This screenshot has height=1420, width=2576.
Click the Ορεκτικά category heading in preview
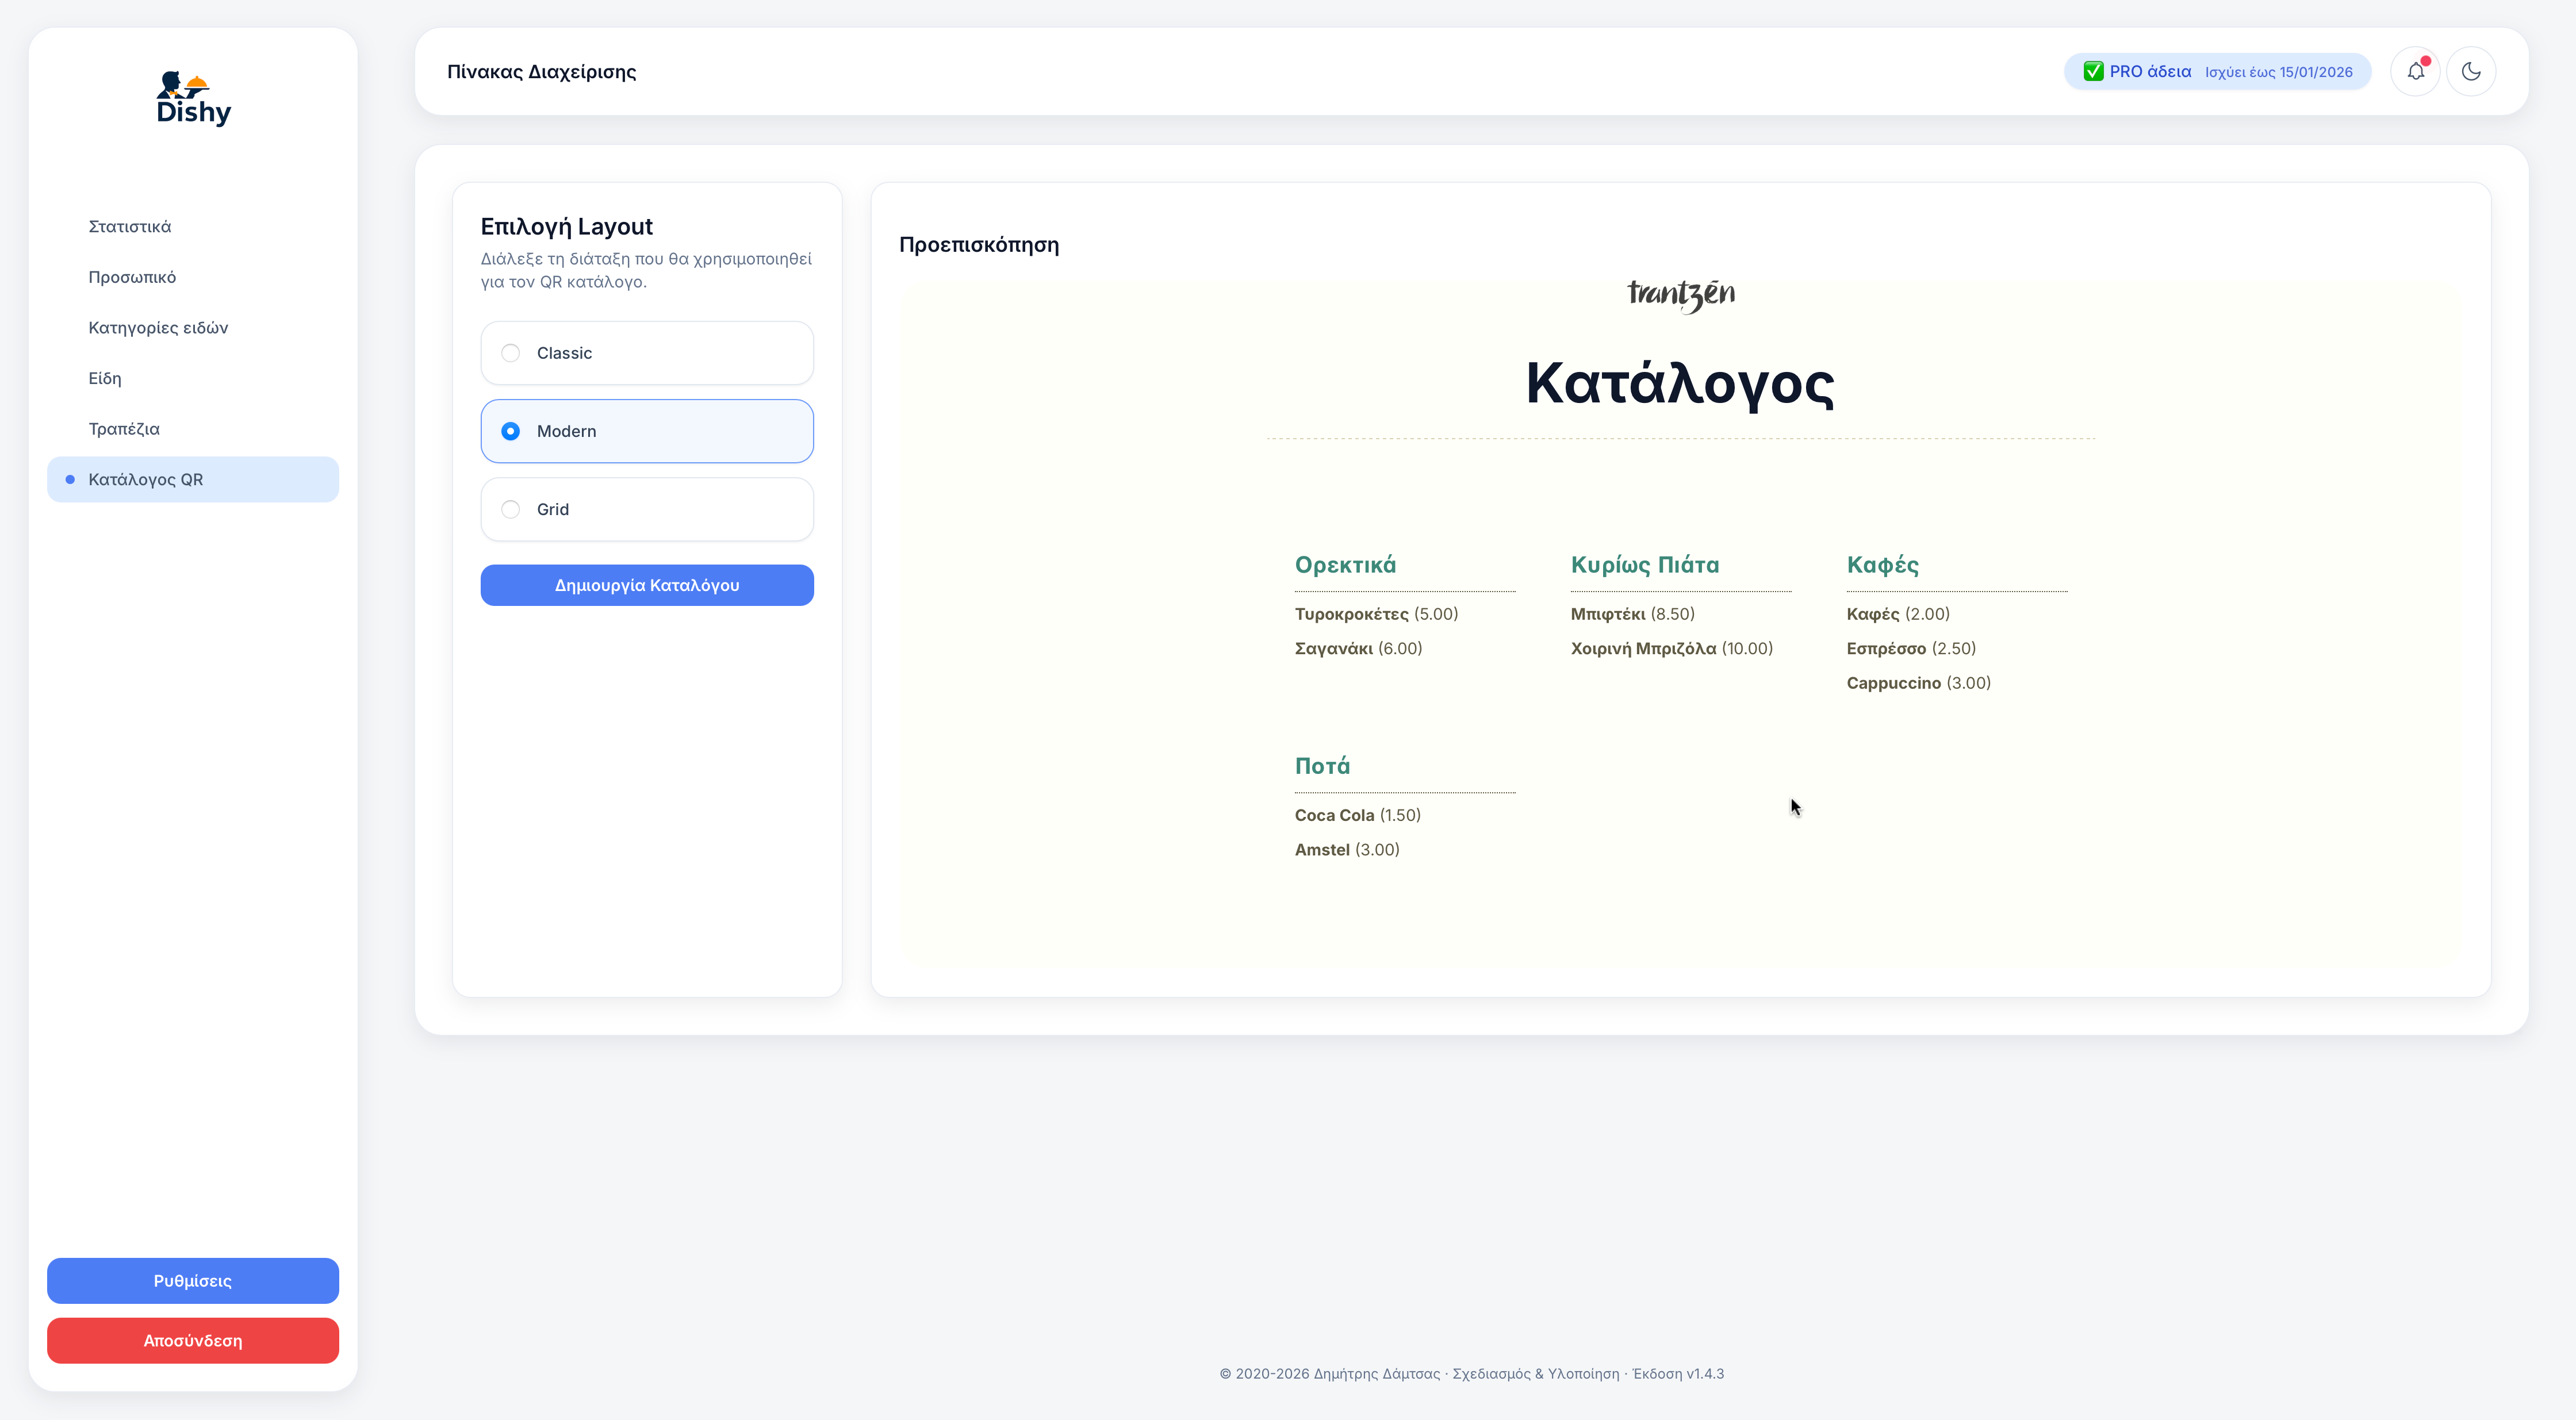coord(1345,565)
